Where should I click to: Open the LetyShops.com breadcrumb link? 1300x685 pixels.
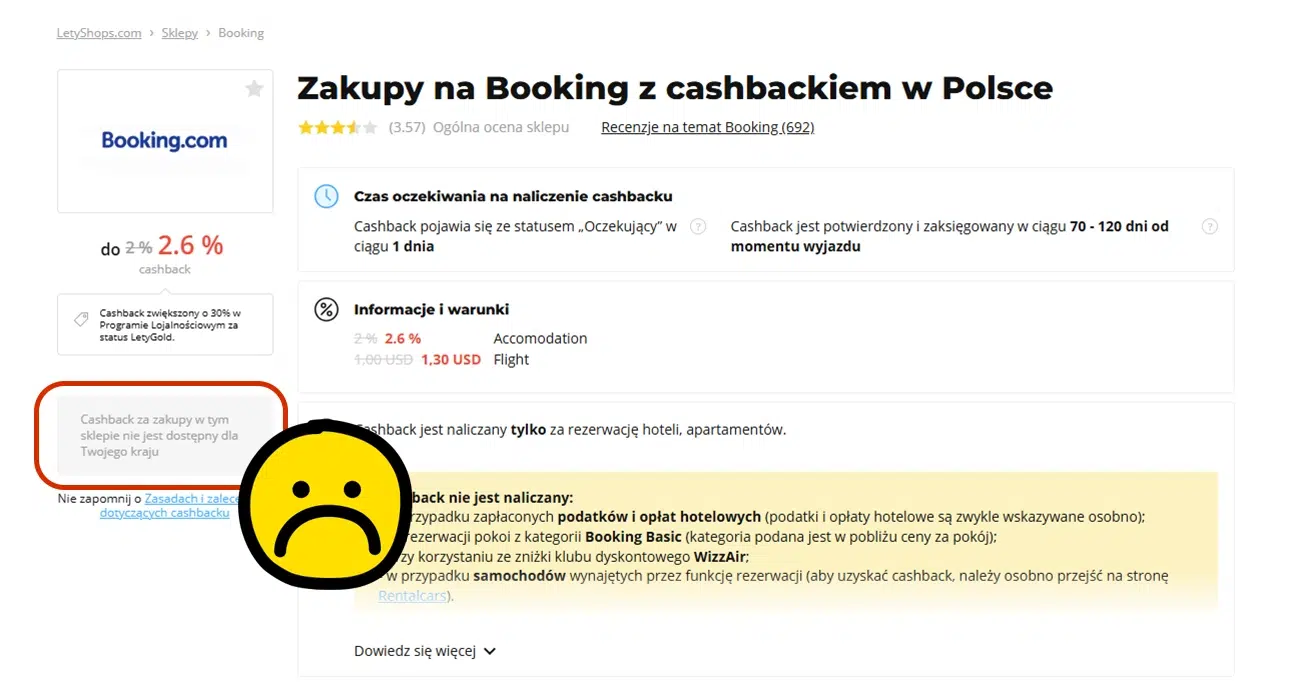98,32
